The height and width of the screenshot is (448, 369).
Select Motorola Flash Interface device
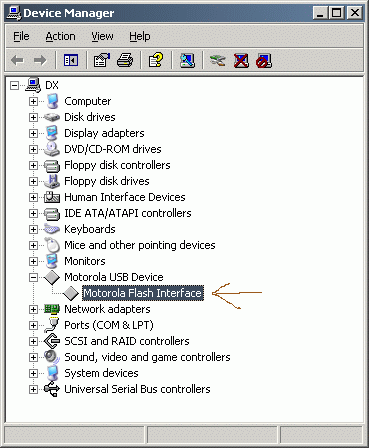pos(143,293)
